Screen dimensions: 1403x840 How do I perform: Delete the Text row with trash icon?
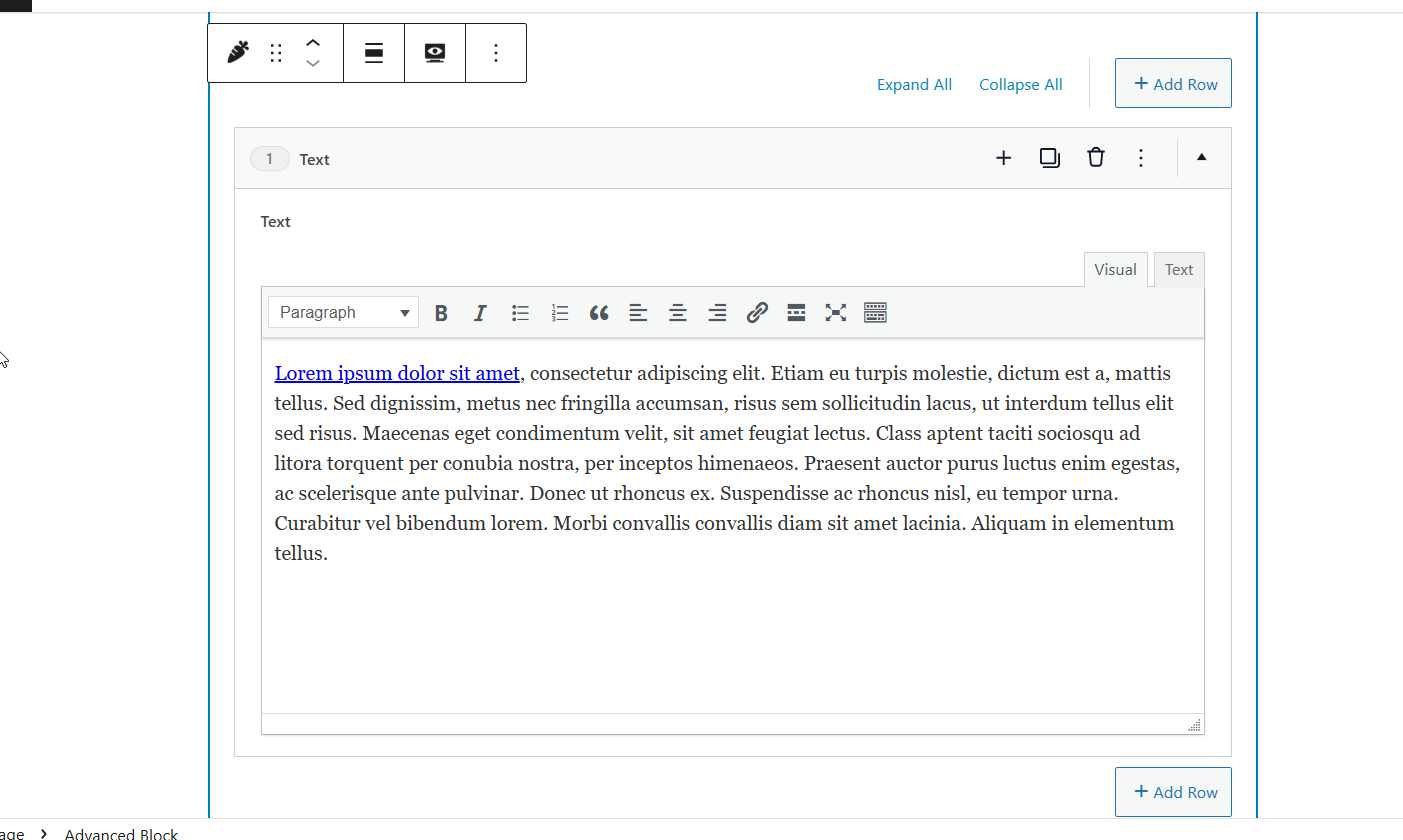pyautogui.click(x=1096, y=158)
